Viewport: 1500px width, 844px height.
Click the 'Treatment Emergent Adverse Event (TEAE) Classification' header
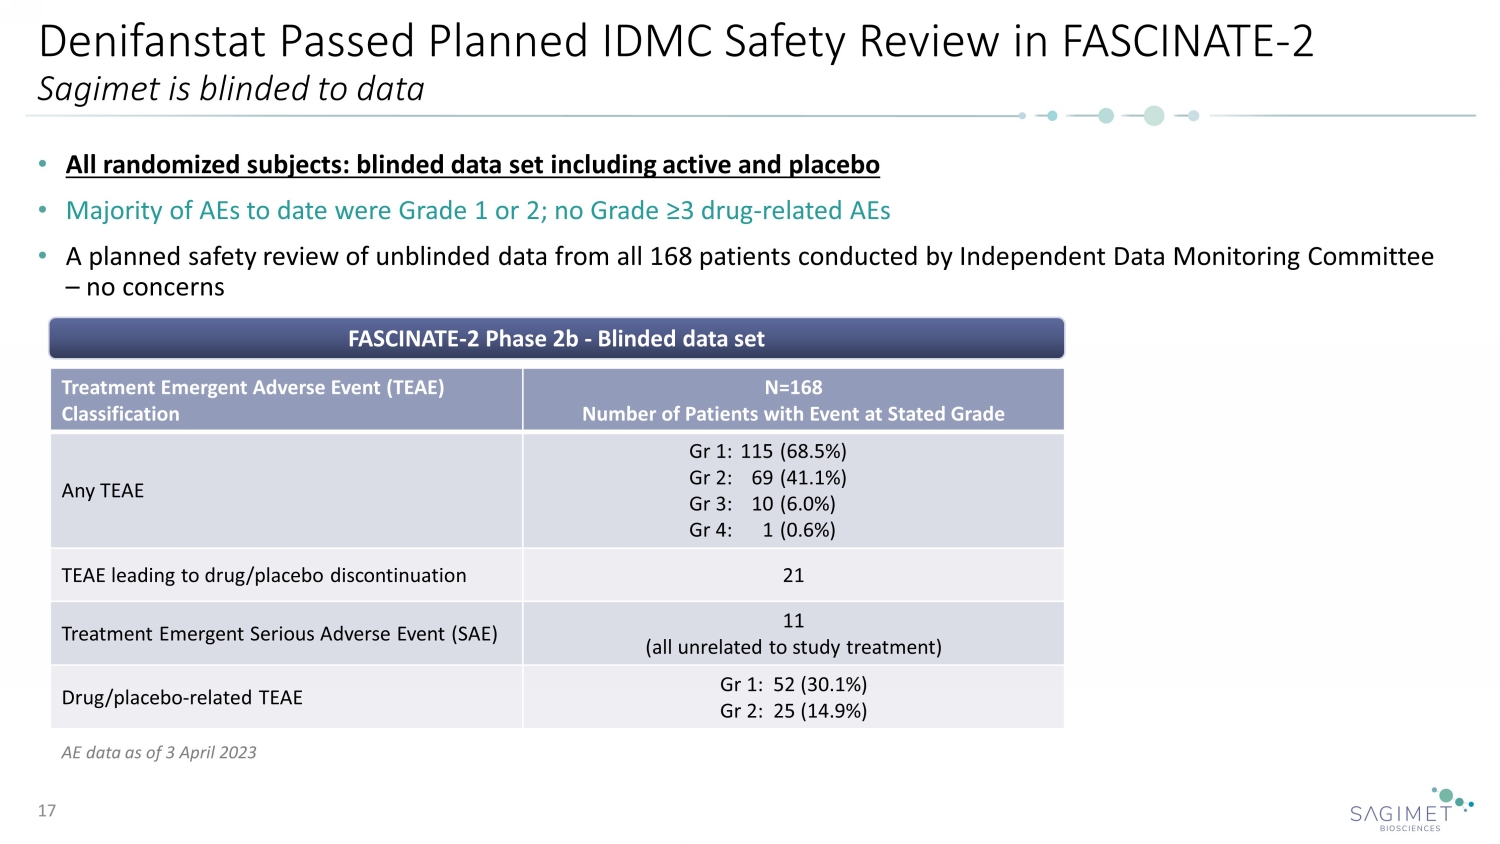coord(252,400)
